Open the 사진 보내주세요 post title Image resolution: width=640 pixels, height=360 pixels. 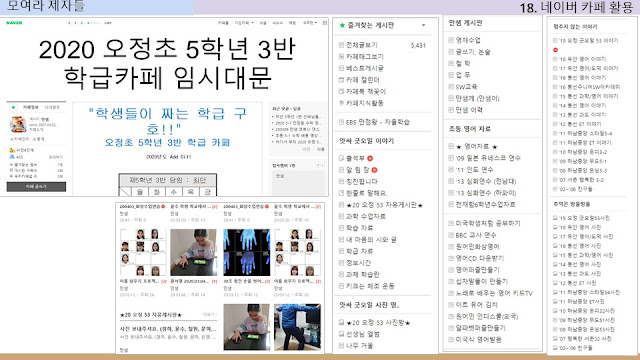pyautogui.click(x=168, y=329)
